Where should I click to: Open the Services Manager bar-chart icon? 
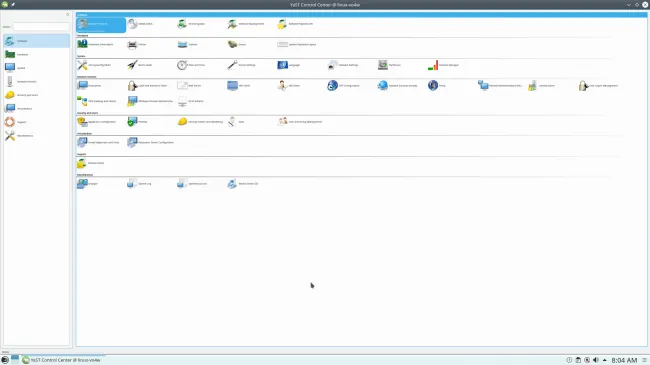point(443,65)
